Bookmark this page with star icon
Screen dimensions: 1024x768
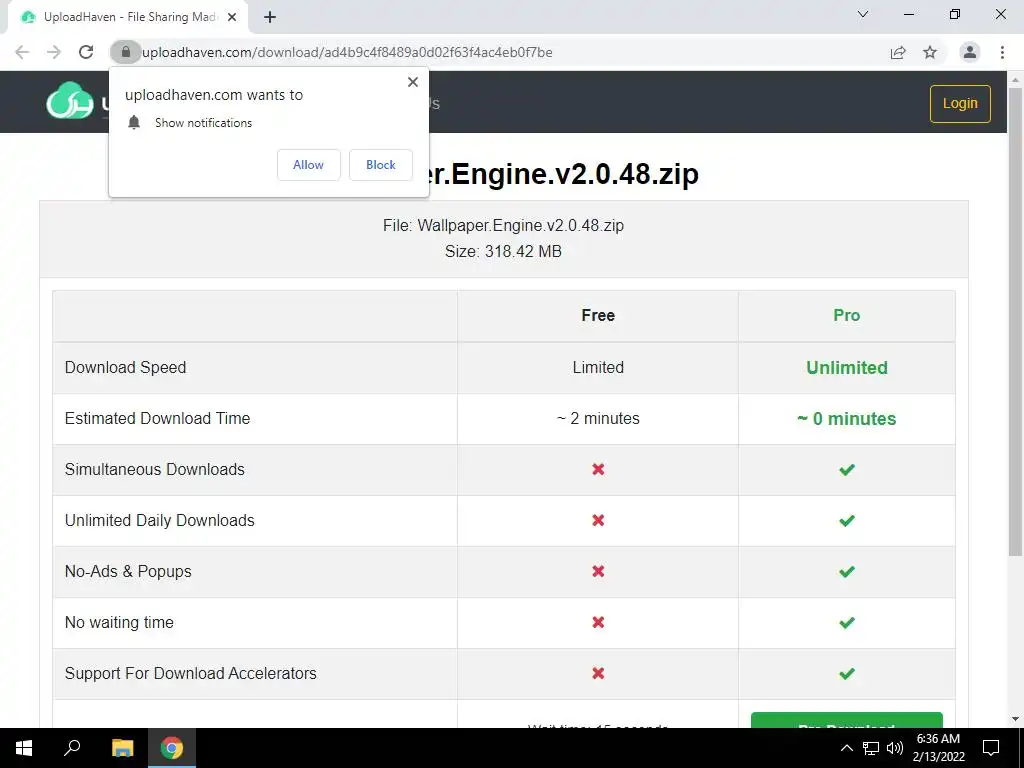pos(930,52)
